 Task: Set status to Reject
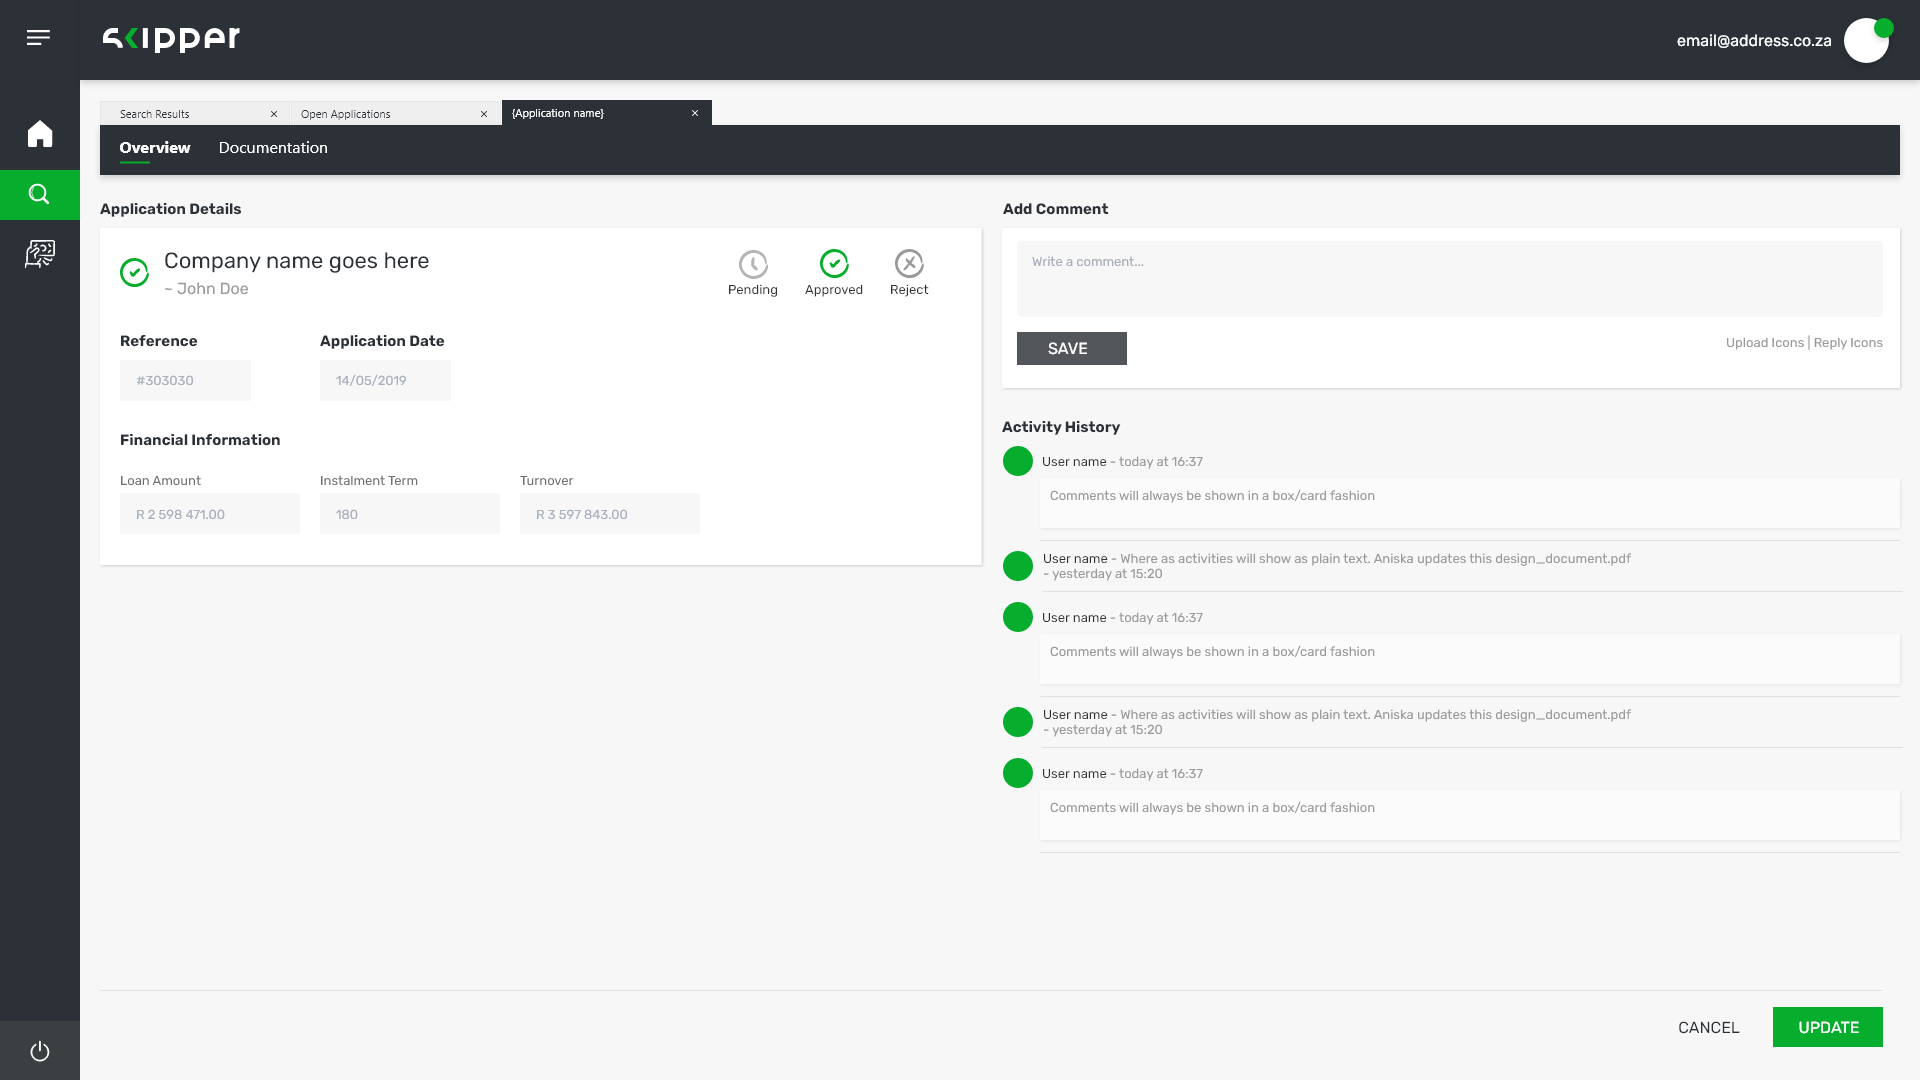click(909, 273)
